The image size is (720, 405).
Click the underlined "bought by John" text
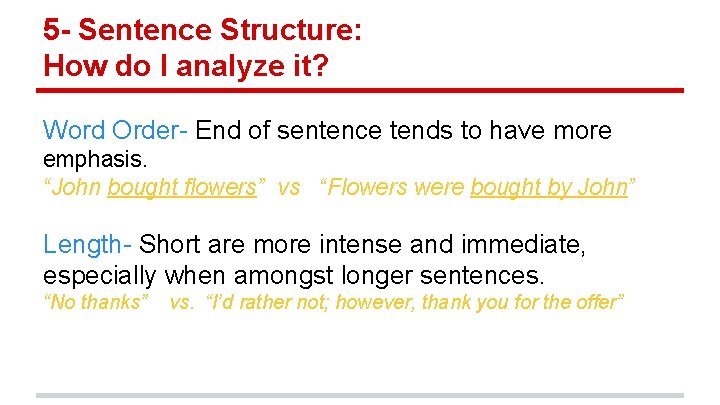548,188
